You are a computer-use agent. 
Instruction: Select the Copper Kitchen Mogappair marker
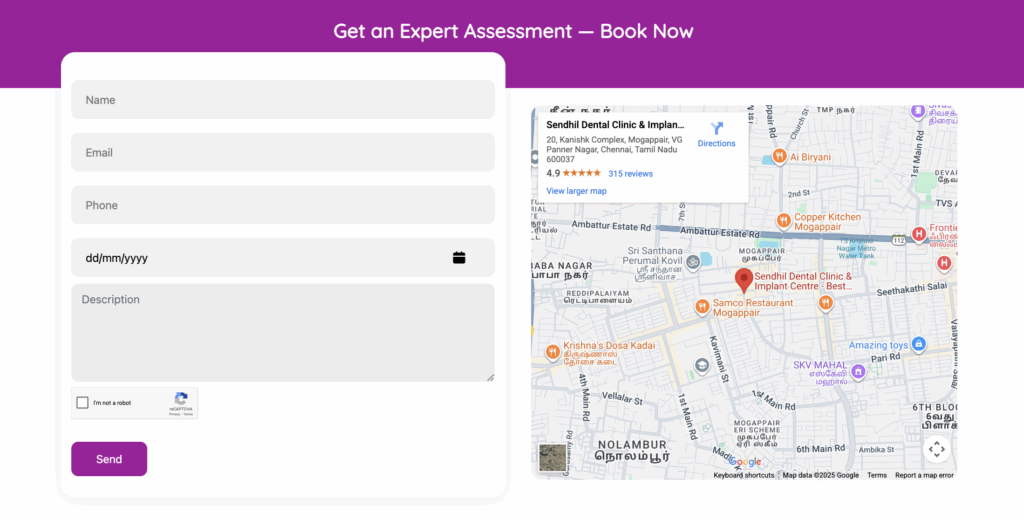tap(785, 221)
